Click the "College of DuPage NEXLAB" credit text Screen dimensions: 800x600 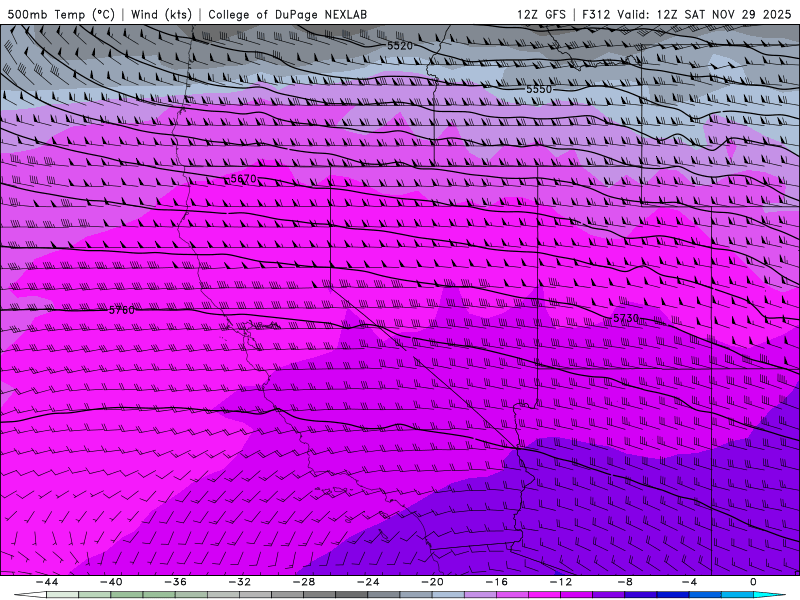pos(287,14)
